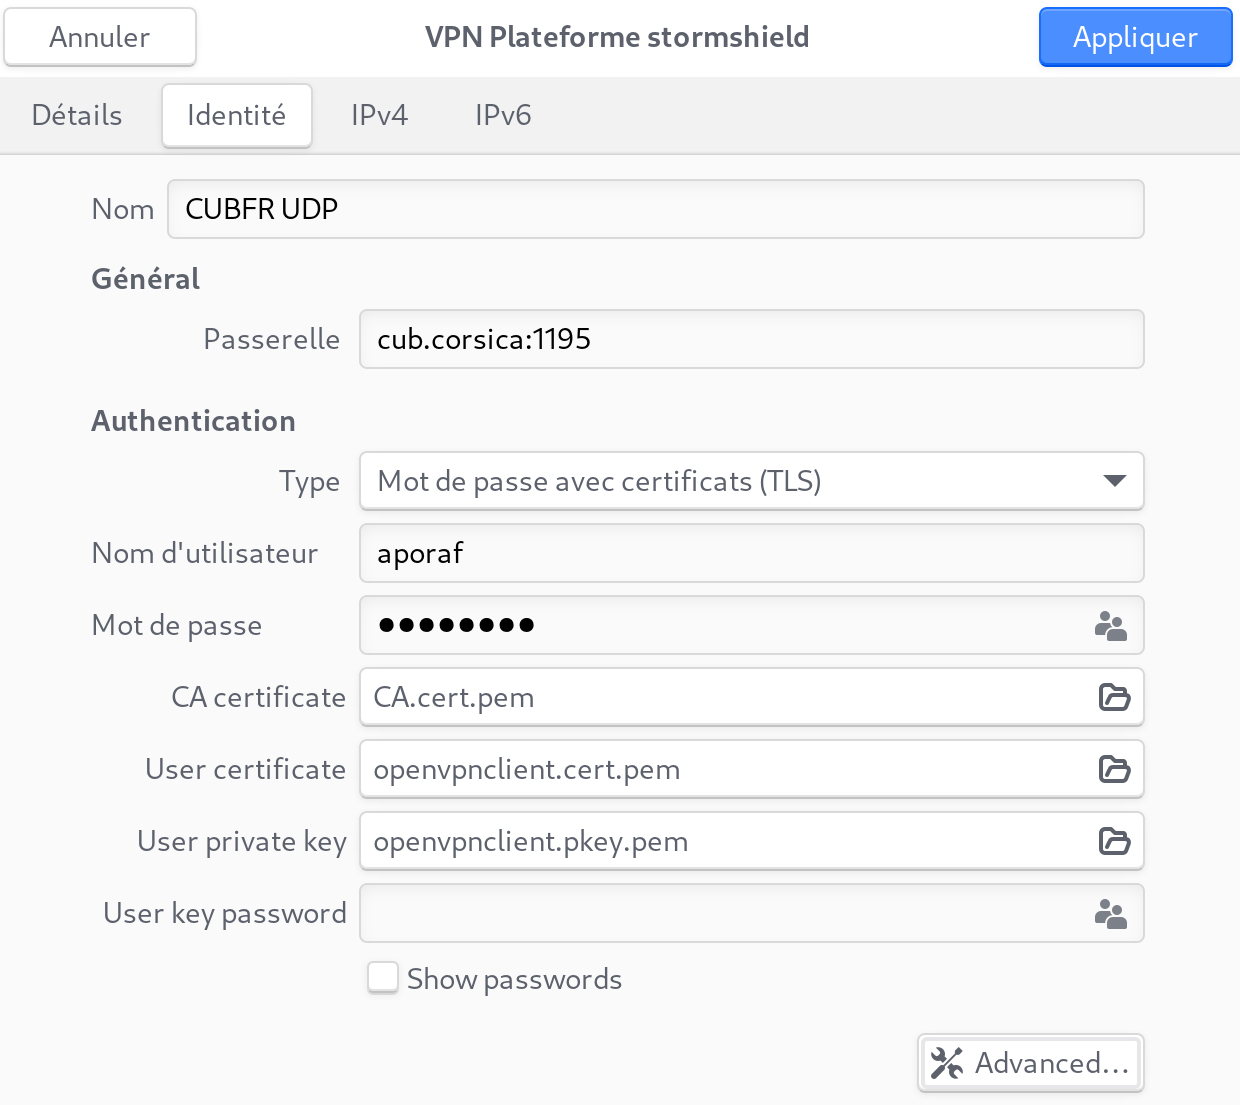Browse for User certificate file
The height and width of the screenshot is (1105, 1240).
pos(1114,769)
